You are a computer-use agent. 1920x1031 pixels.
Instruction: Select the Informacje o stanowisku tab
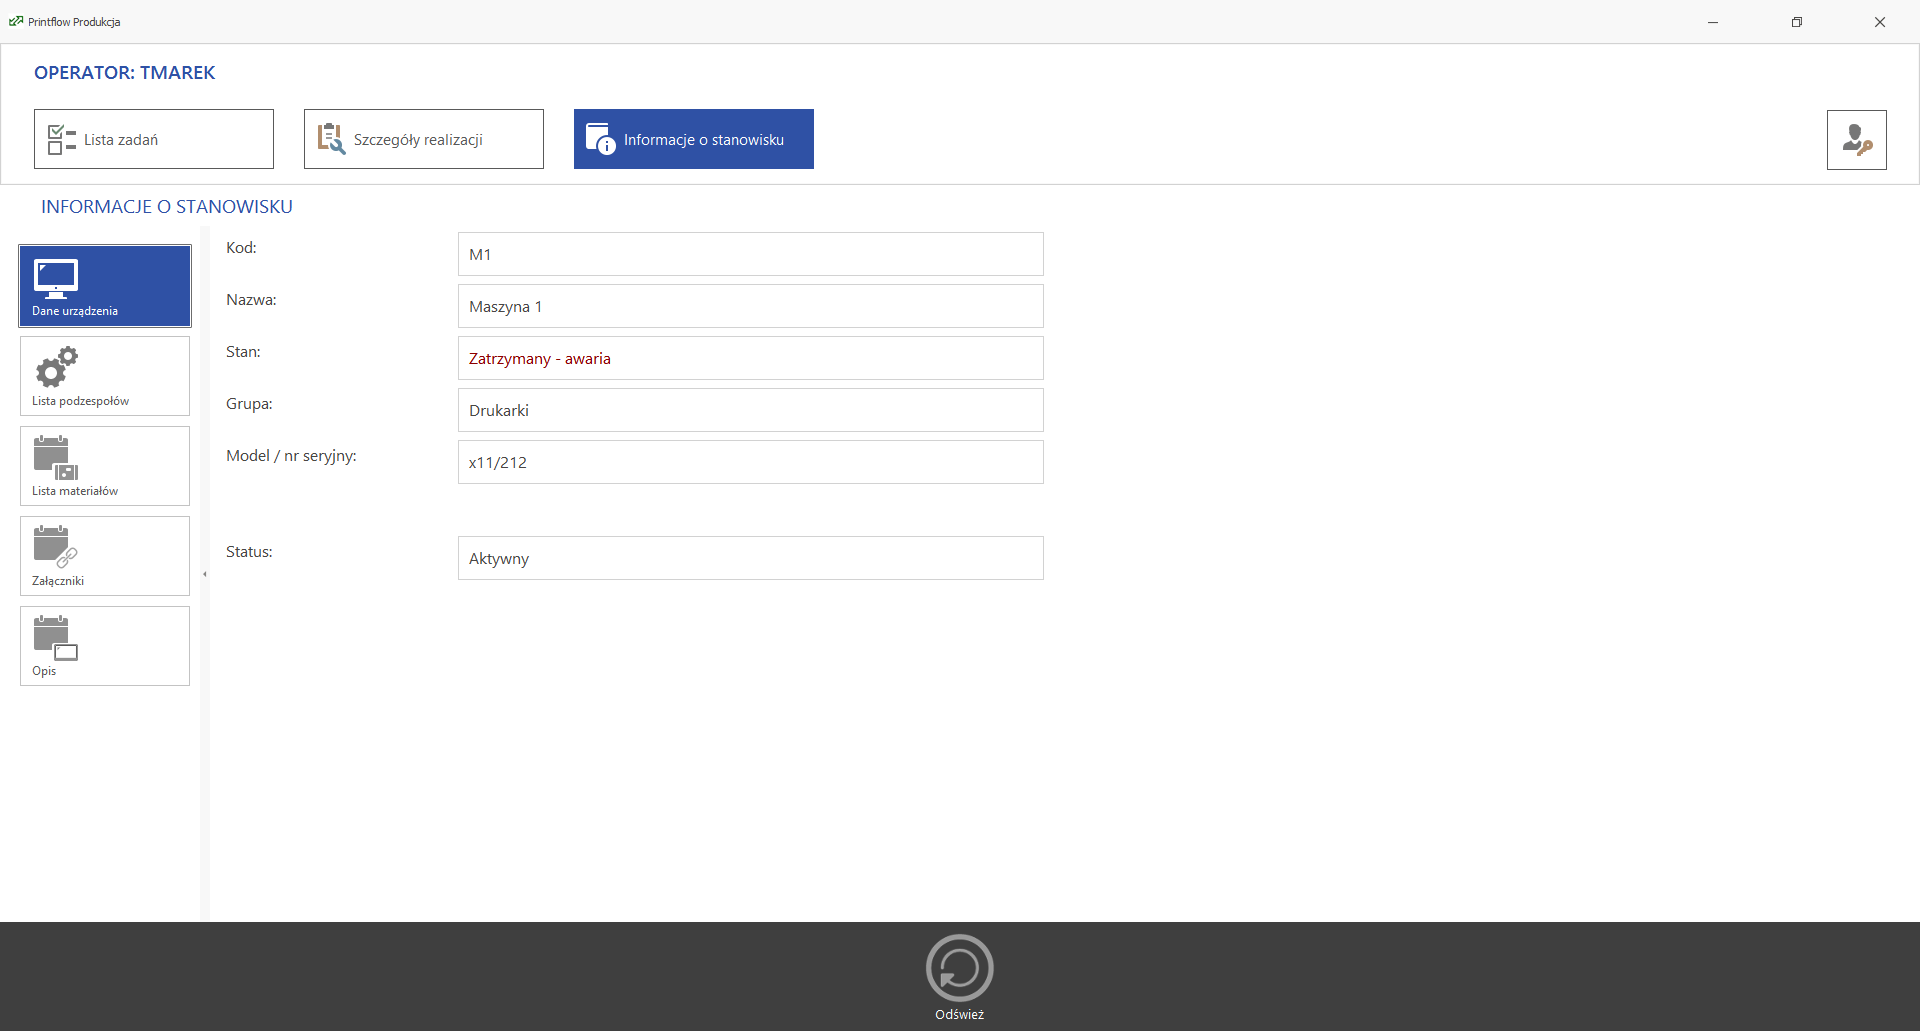click(693, 139)
